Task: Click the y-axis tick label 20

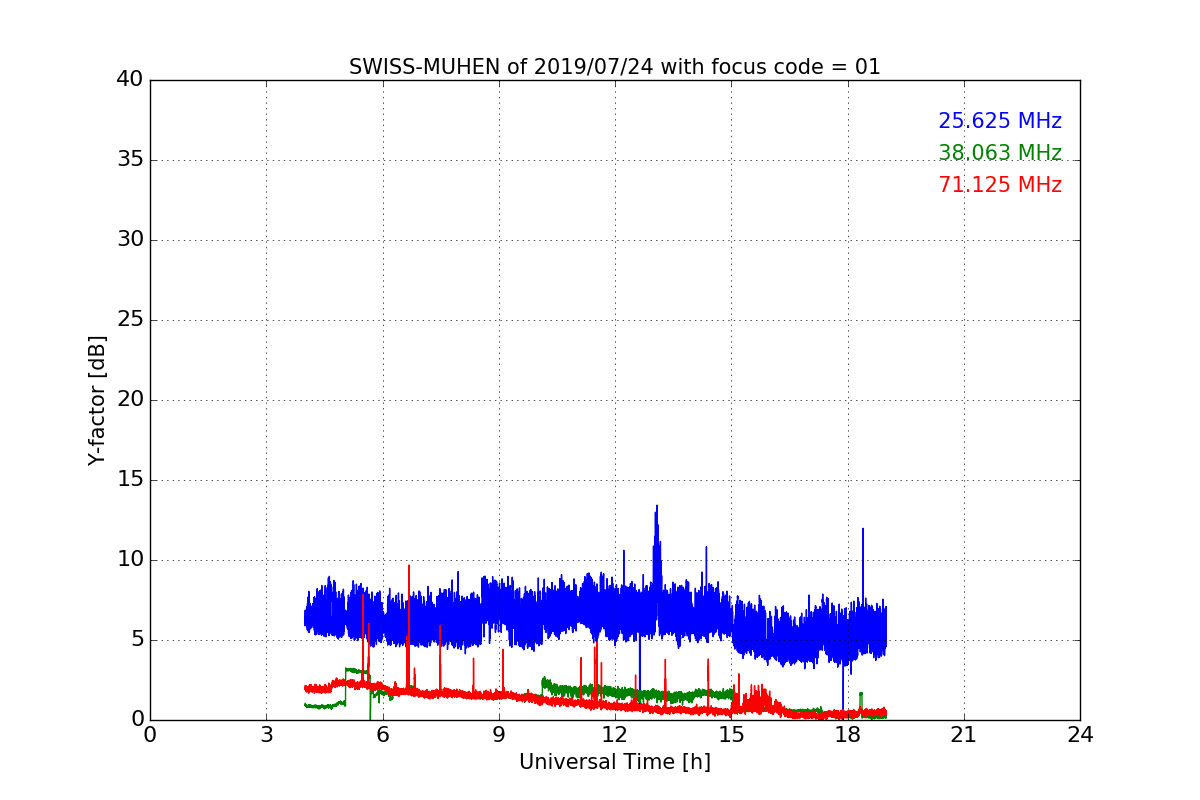Action: (130, 400)
